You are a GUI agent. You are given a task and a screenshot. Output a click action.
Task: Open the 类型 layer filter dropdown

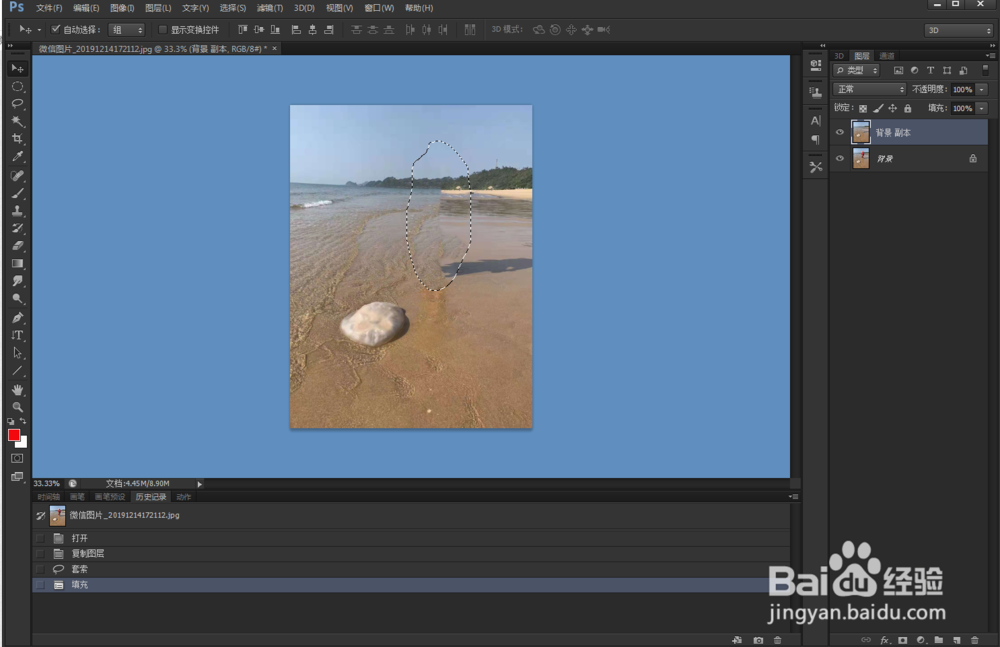click(857, 70)
